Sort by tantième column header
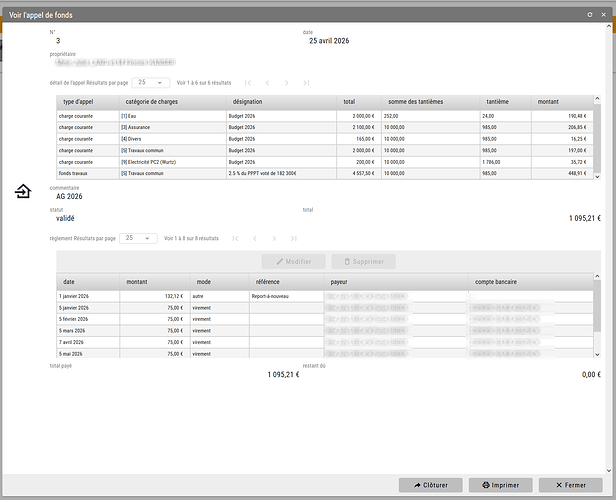 pos(505,102)
